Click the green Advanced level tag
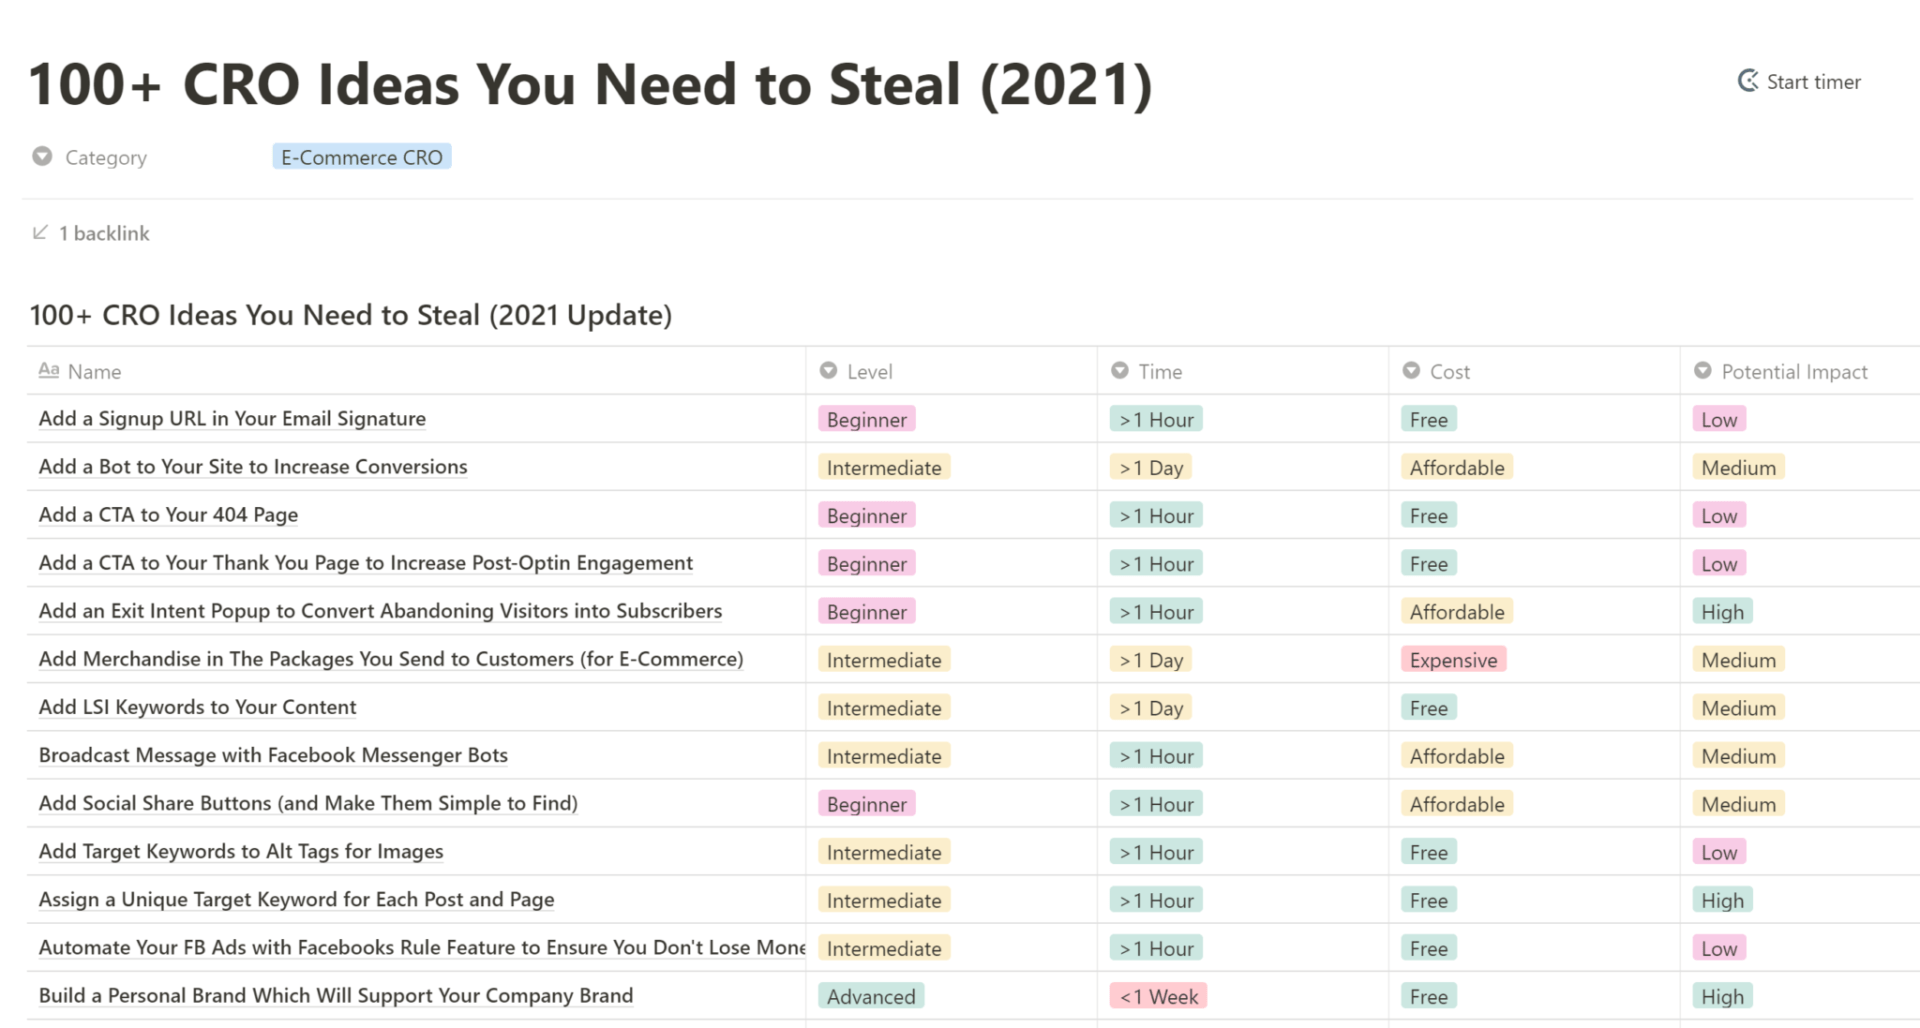The width and height of the screenshot is (1920, 1028). [871, 996]
